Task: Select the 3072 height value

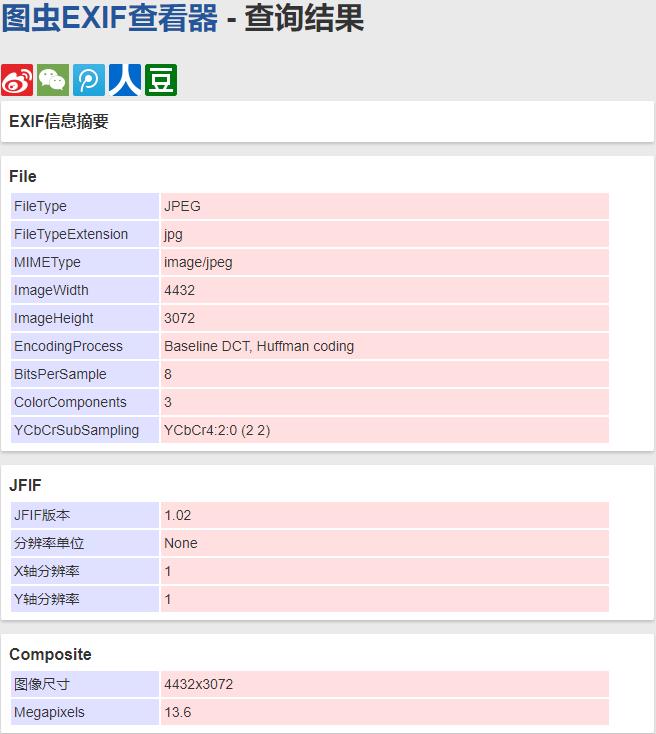Action: click(x=384, y=318)
